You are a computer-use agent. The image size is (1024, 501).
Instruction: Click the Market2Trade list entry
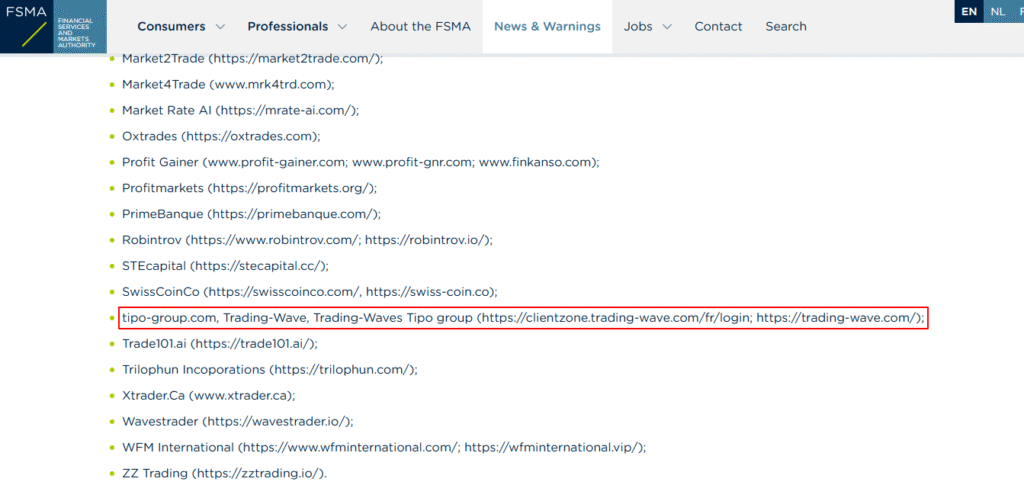coord(252,59)
